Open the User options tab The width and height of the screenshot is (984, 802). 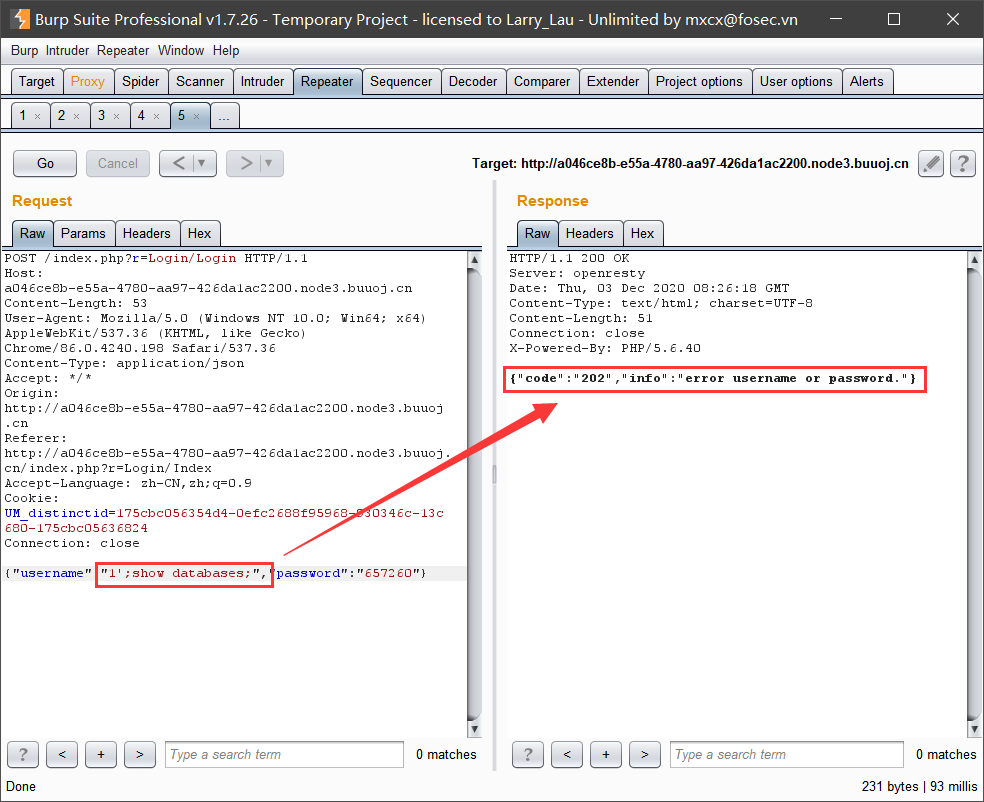pyautogui.click(x=796, y=82)
